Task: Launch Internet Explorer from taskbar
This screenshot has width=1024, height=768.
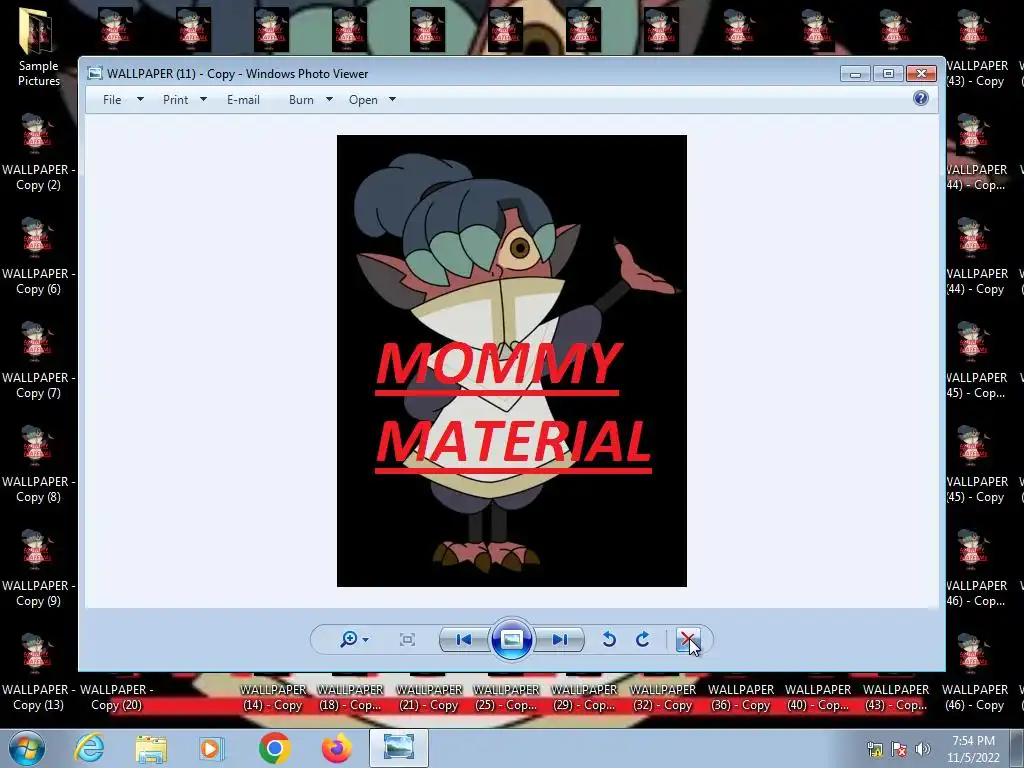Action: coord(89,748)
